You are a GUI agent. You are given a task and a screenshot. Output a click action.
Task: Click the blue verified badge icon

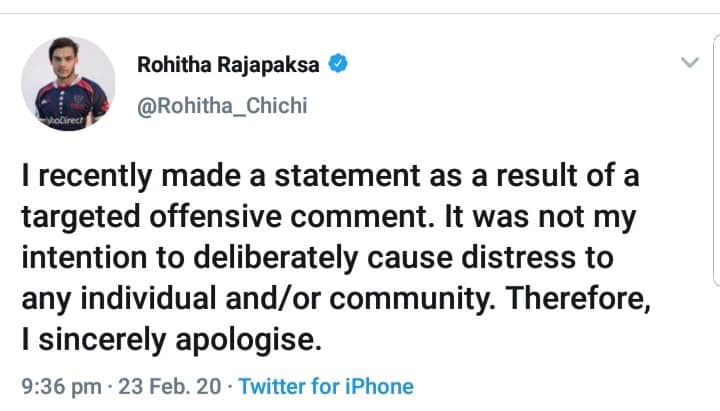click(x=341, y=64)
